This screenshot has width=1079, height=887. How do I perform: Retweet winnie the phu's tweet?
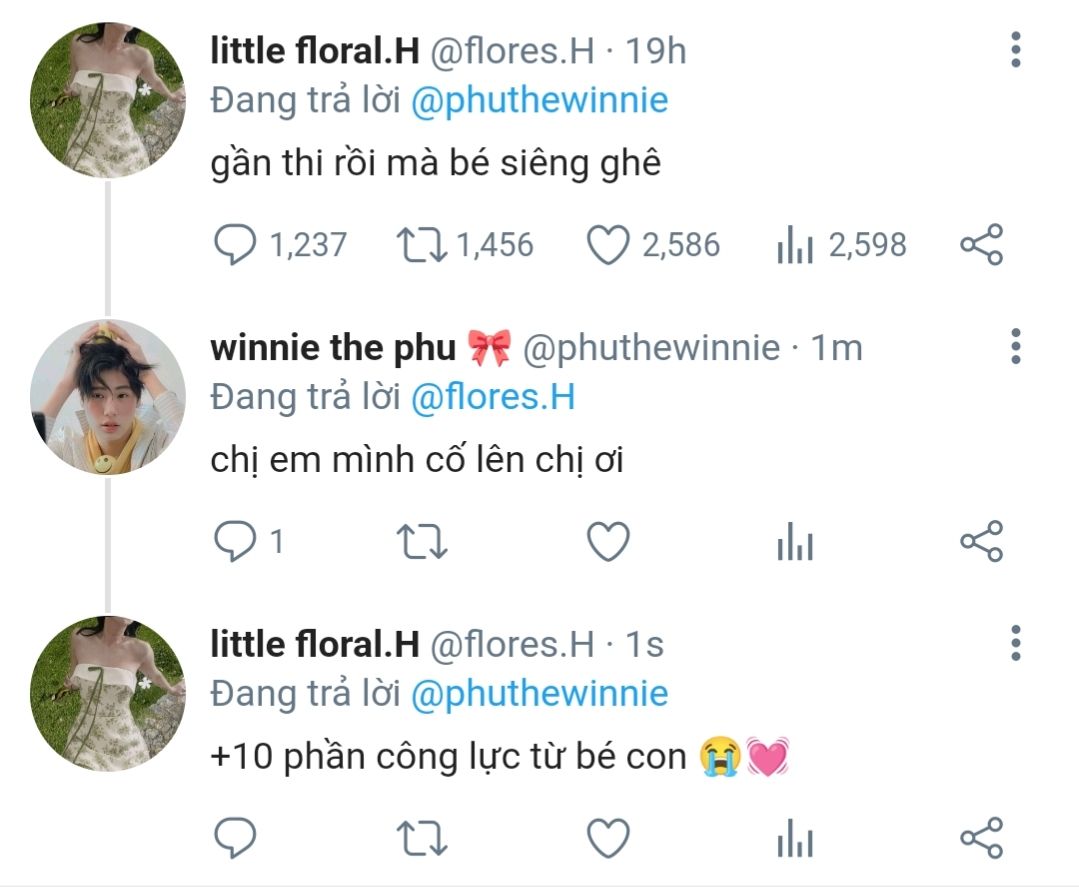(x=422, y=542)
